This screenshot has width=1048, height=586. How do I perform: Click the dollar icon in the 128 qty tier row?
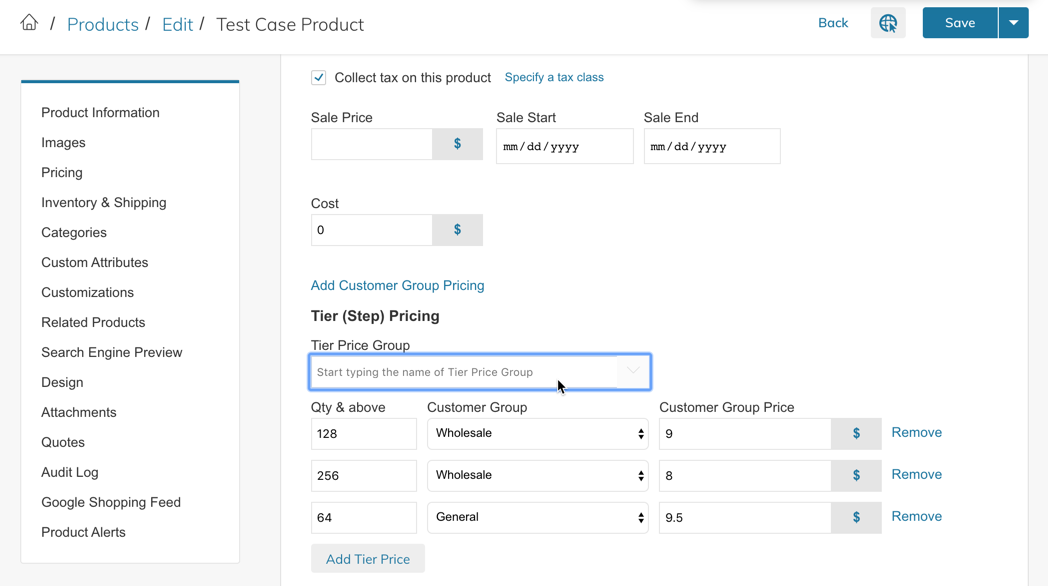856,434
